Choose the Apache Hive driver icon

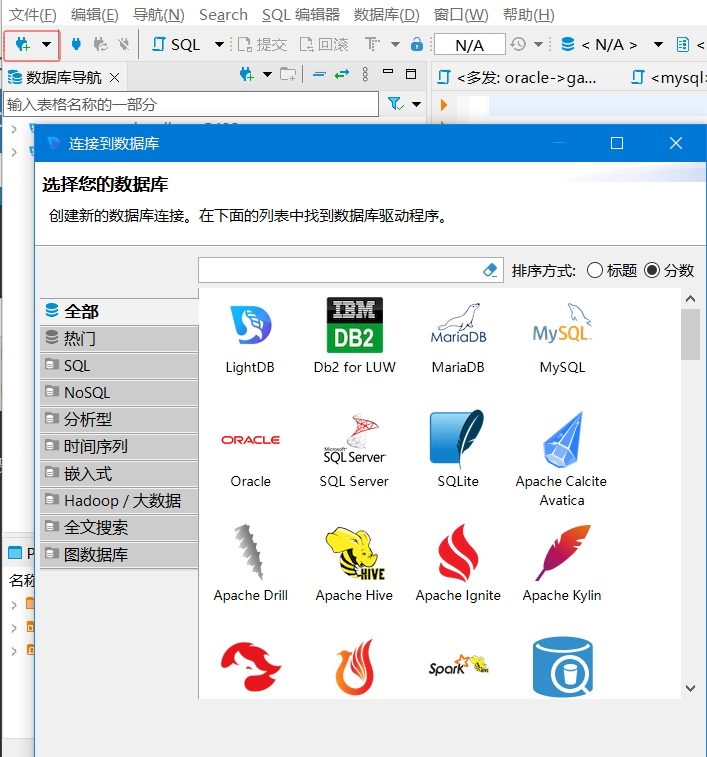(x=355, y=553)
